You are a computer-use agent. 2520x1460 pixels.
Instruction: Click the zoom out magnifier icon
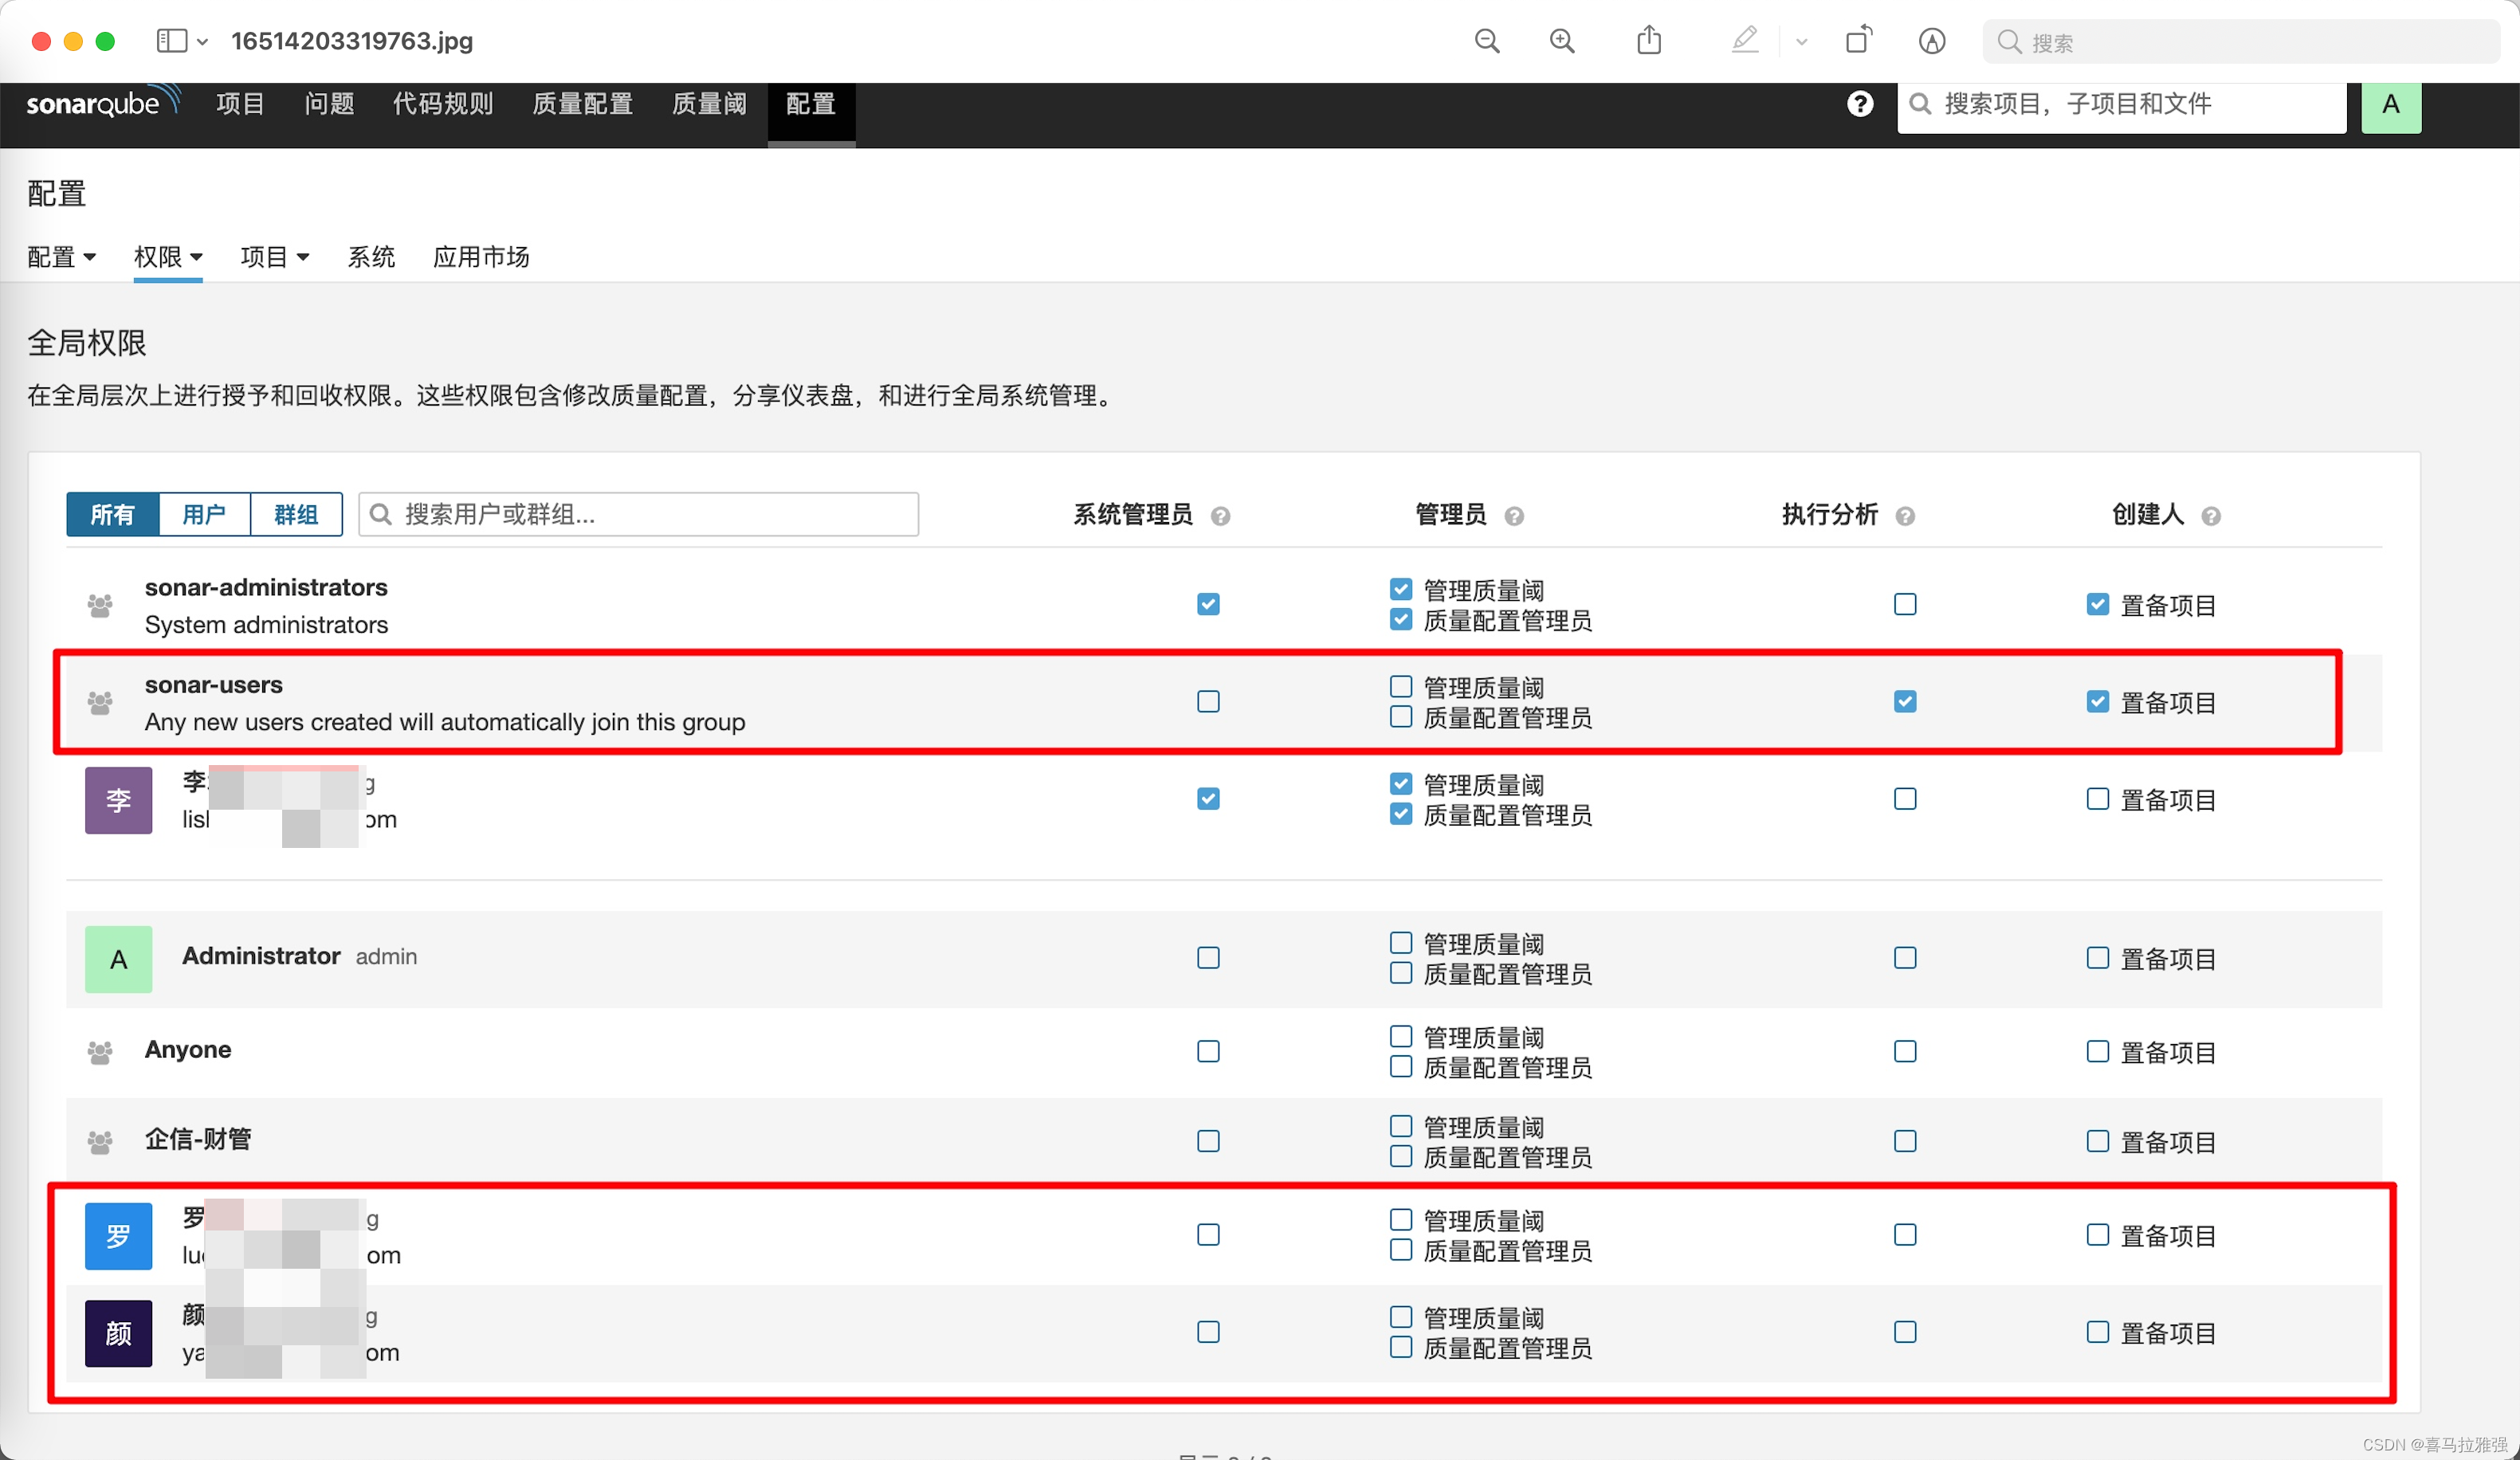click(1487, 41)
